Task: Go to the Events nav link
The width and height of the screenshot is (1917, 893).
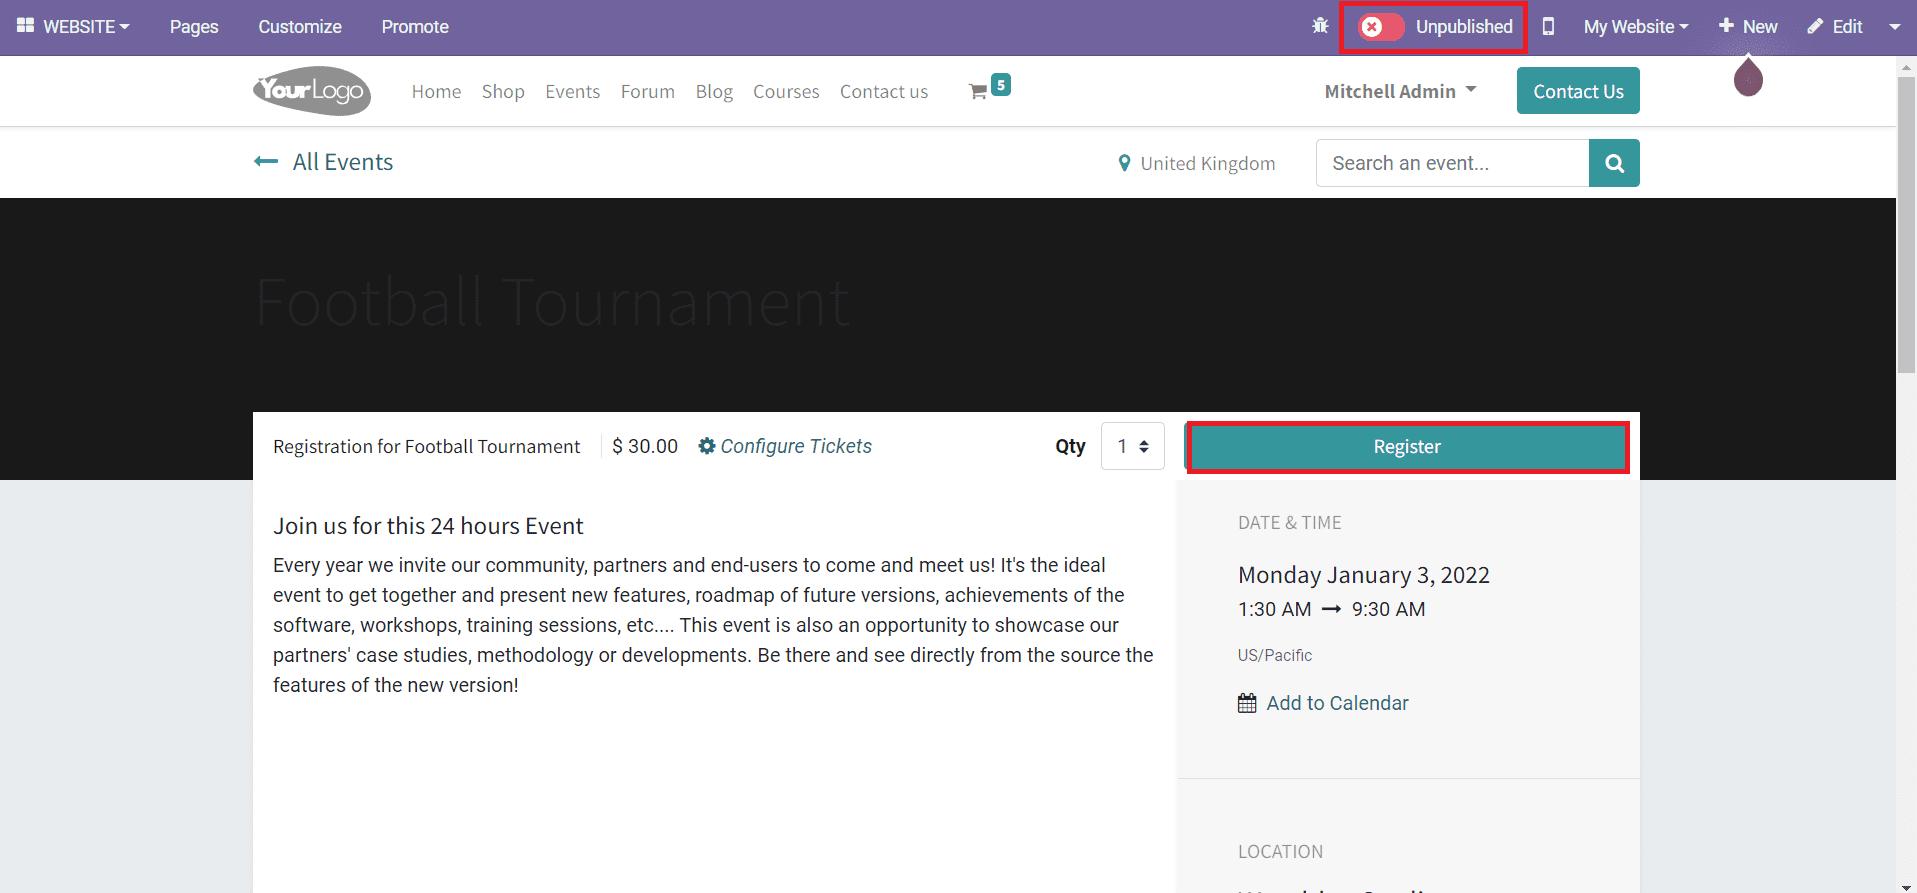Action: click(572, 92)
